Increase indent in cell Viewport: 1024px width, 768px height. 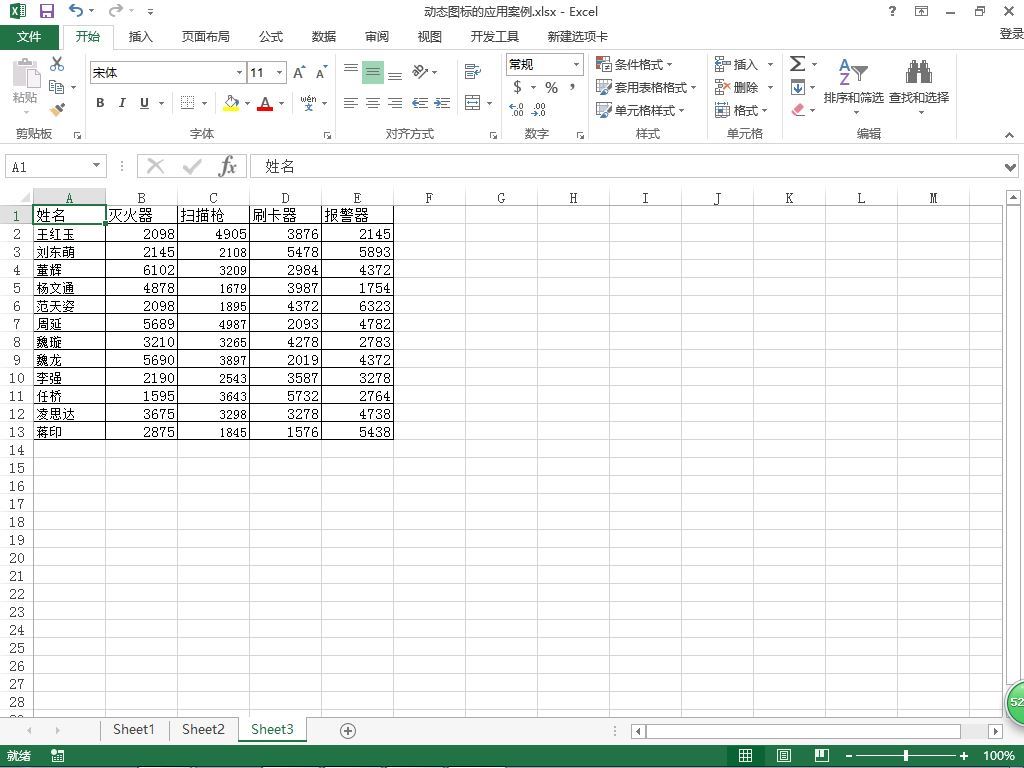pos(442,103)
